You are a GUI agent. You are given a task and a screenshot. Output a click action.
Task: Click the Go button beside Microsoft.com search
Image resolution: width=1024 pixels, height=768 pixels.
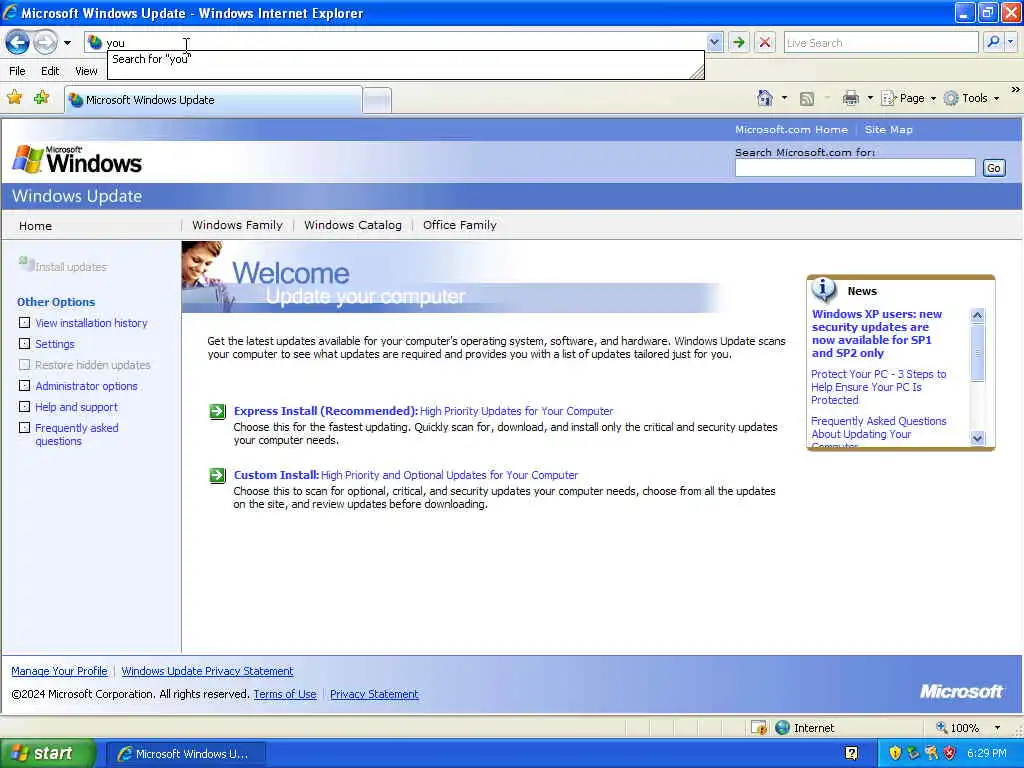point(994,168)
